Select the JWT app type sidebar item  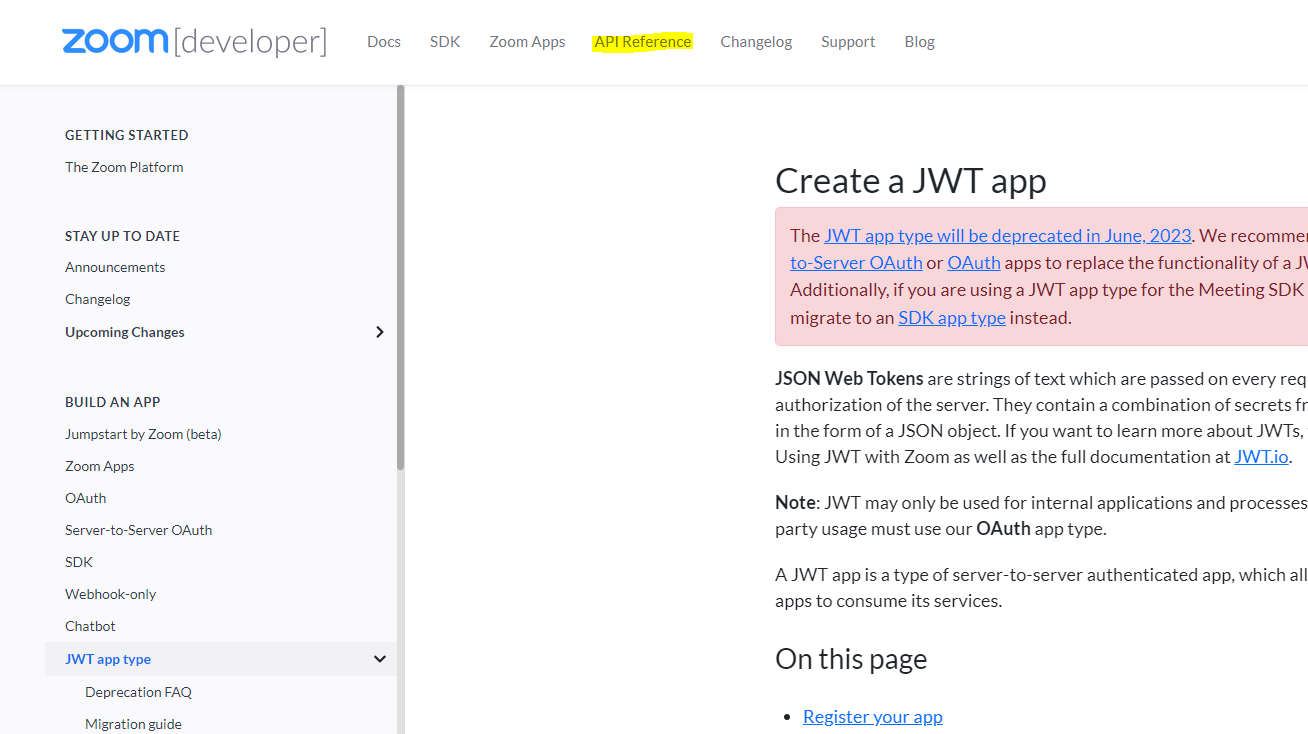tap(108, 659)
